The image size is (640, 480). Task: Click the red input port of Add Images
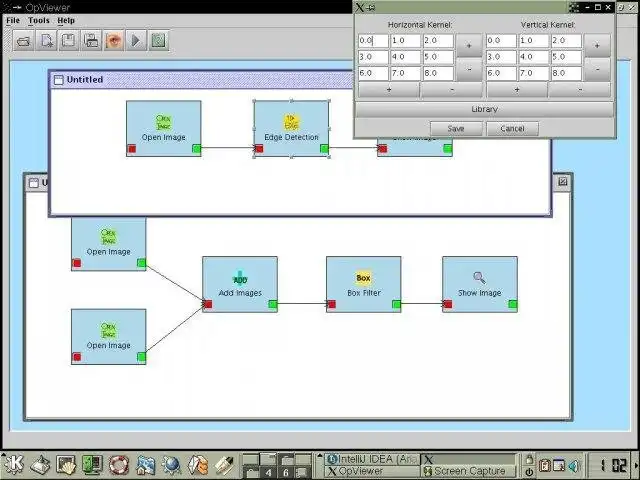tap(208, 304)
